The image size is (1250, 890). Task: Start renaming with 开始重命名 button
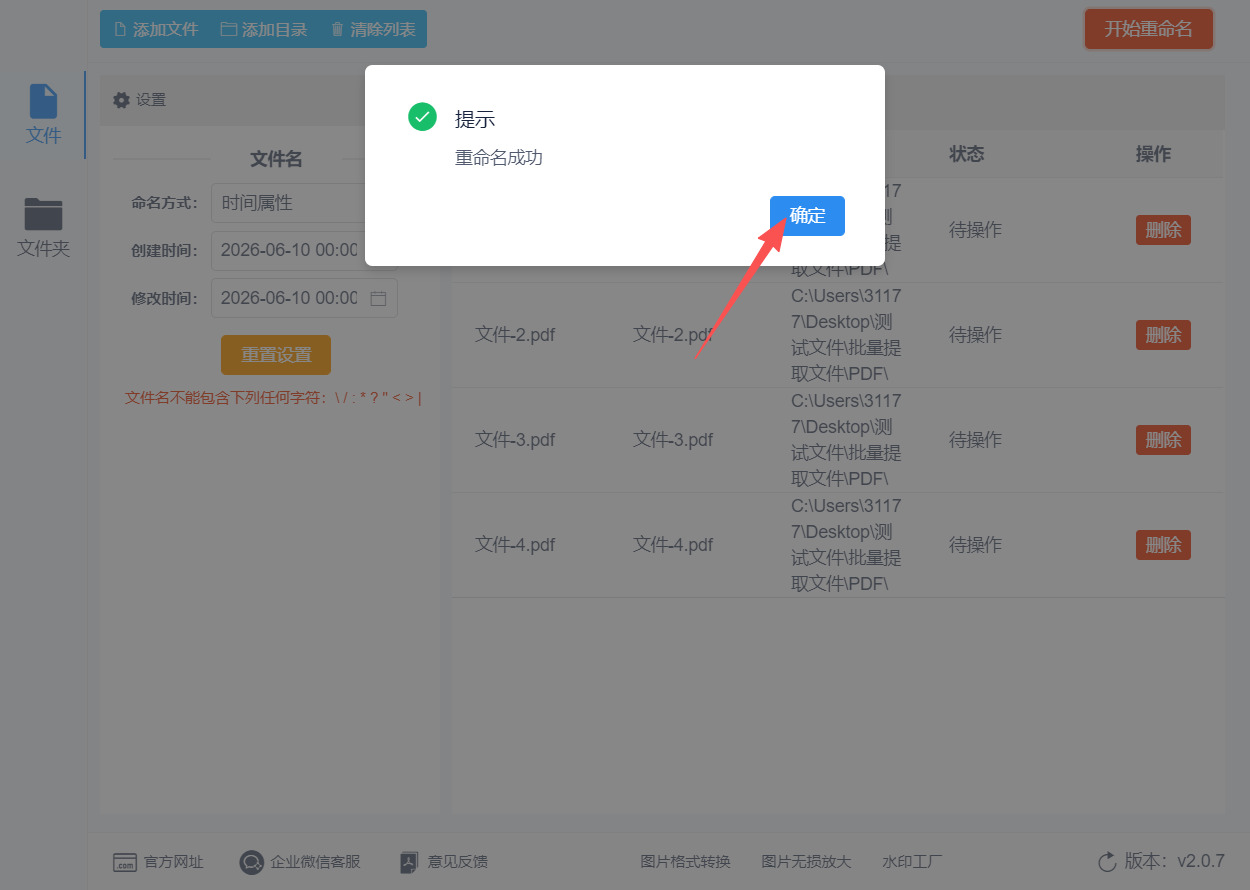click(1149, 29)
